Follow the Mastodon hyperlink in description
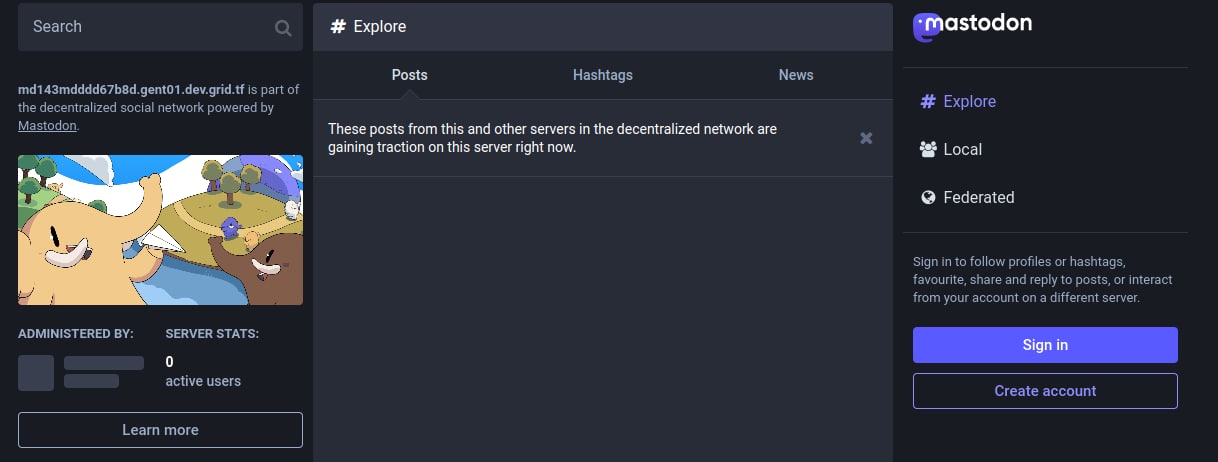The image size is (1218, 462). point(47,126)
